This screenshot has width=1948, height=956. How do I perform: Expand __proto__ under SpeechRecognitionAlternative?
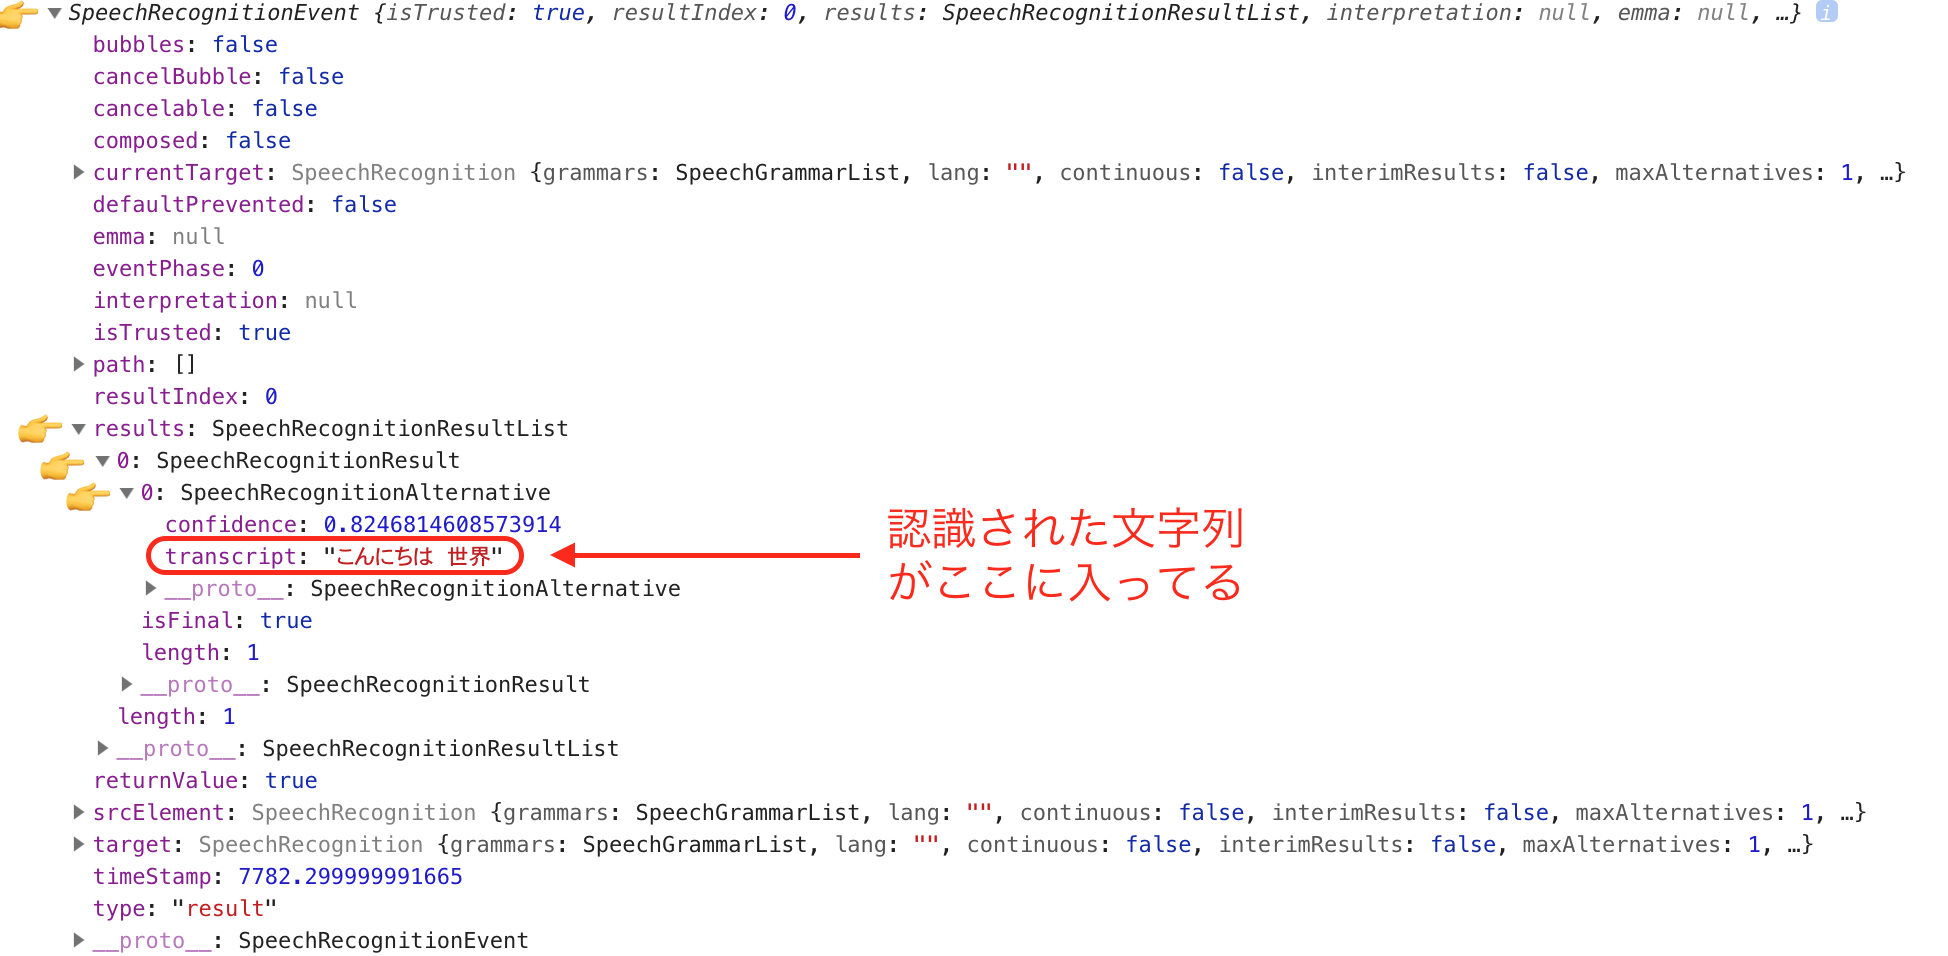point(150,588)
